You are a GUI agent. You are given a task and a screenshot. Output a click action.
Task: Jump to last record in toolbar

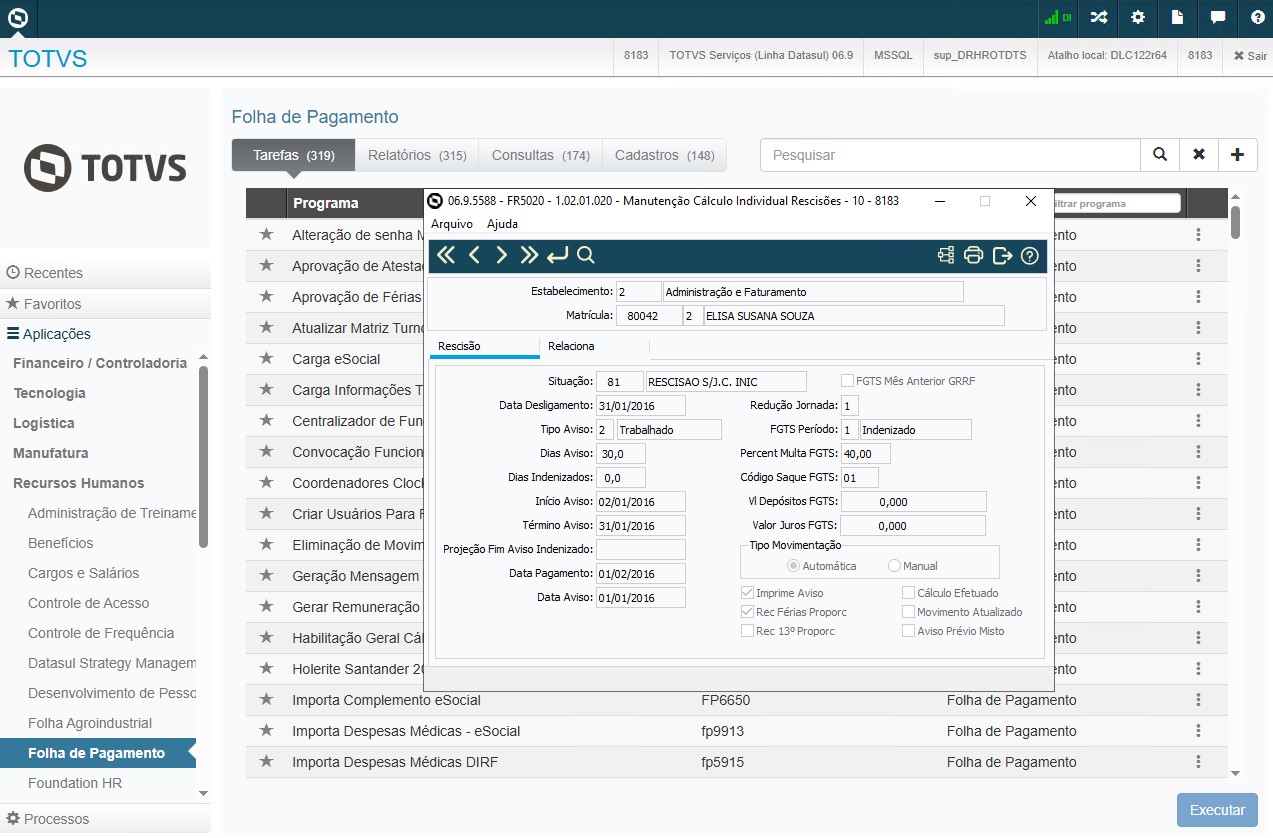tap(529, 256)
